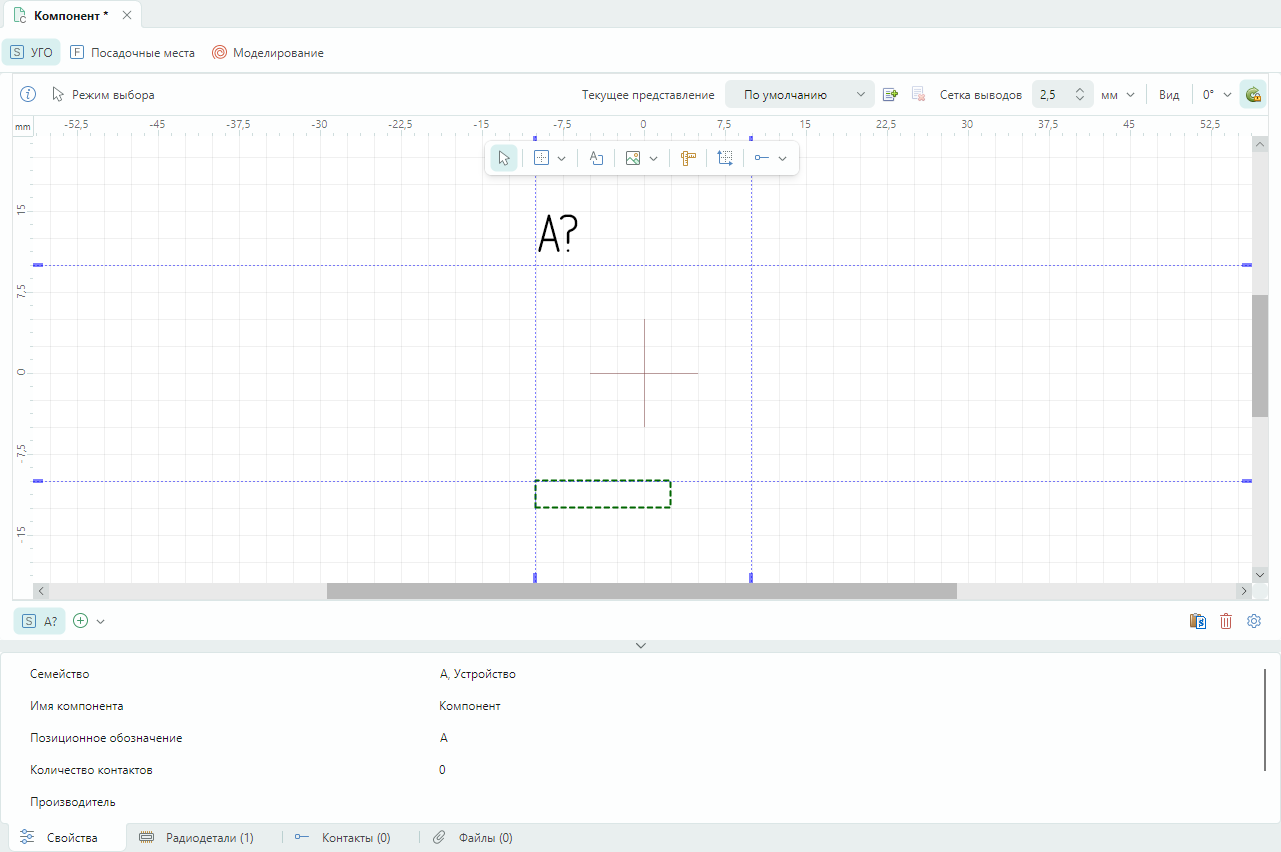Open the Моделирование section
This screenshot has height=852, width=1281.
click(x=268, y=53)
